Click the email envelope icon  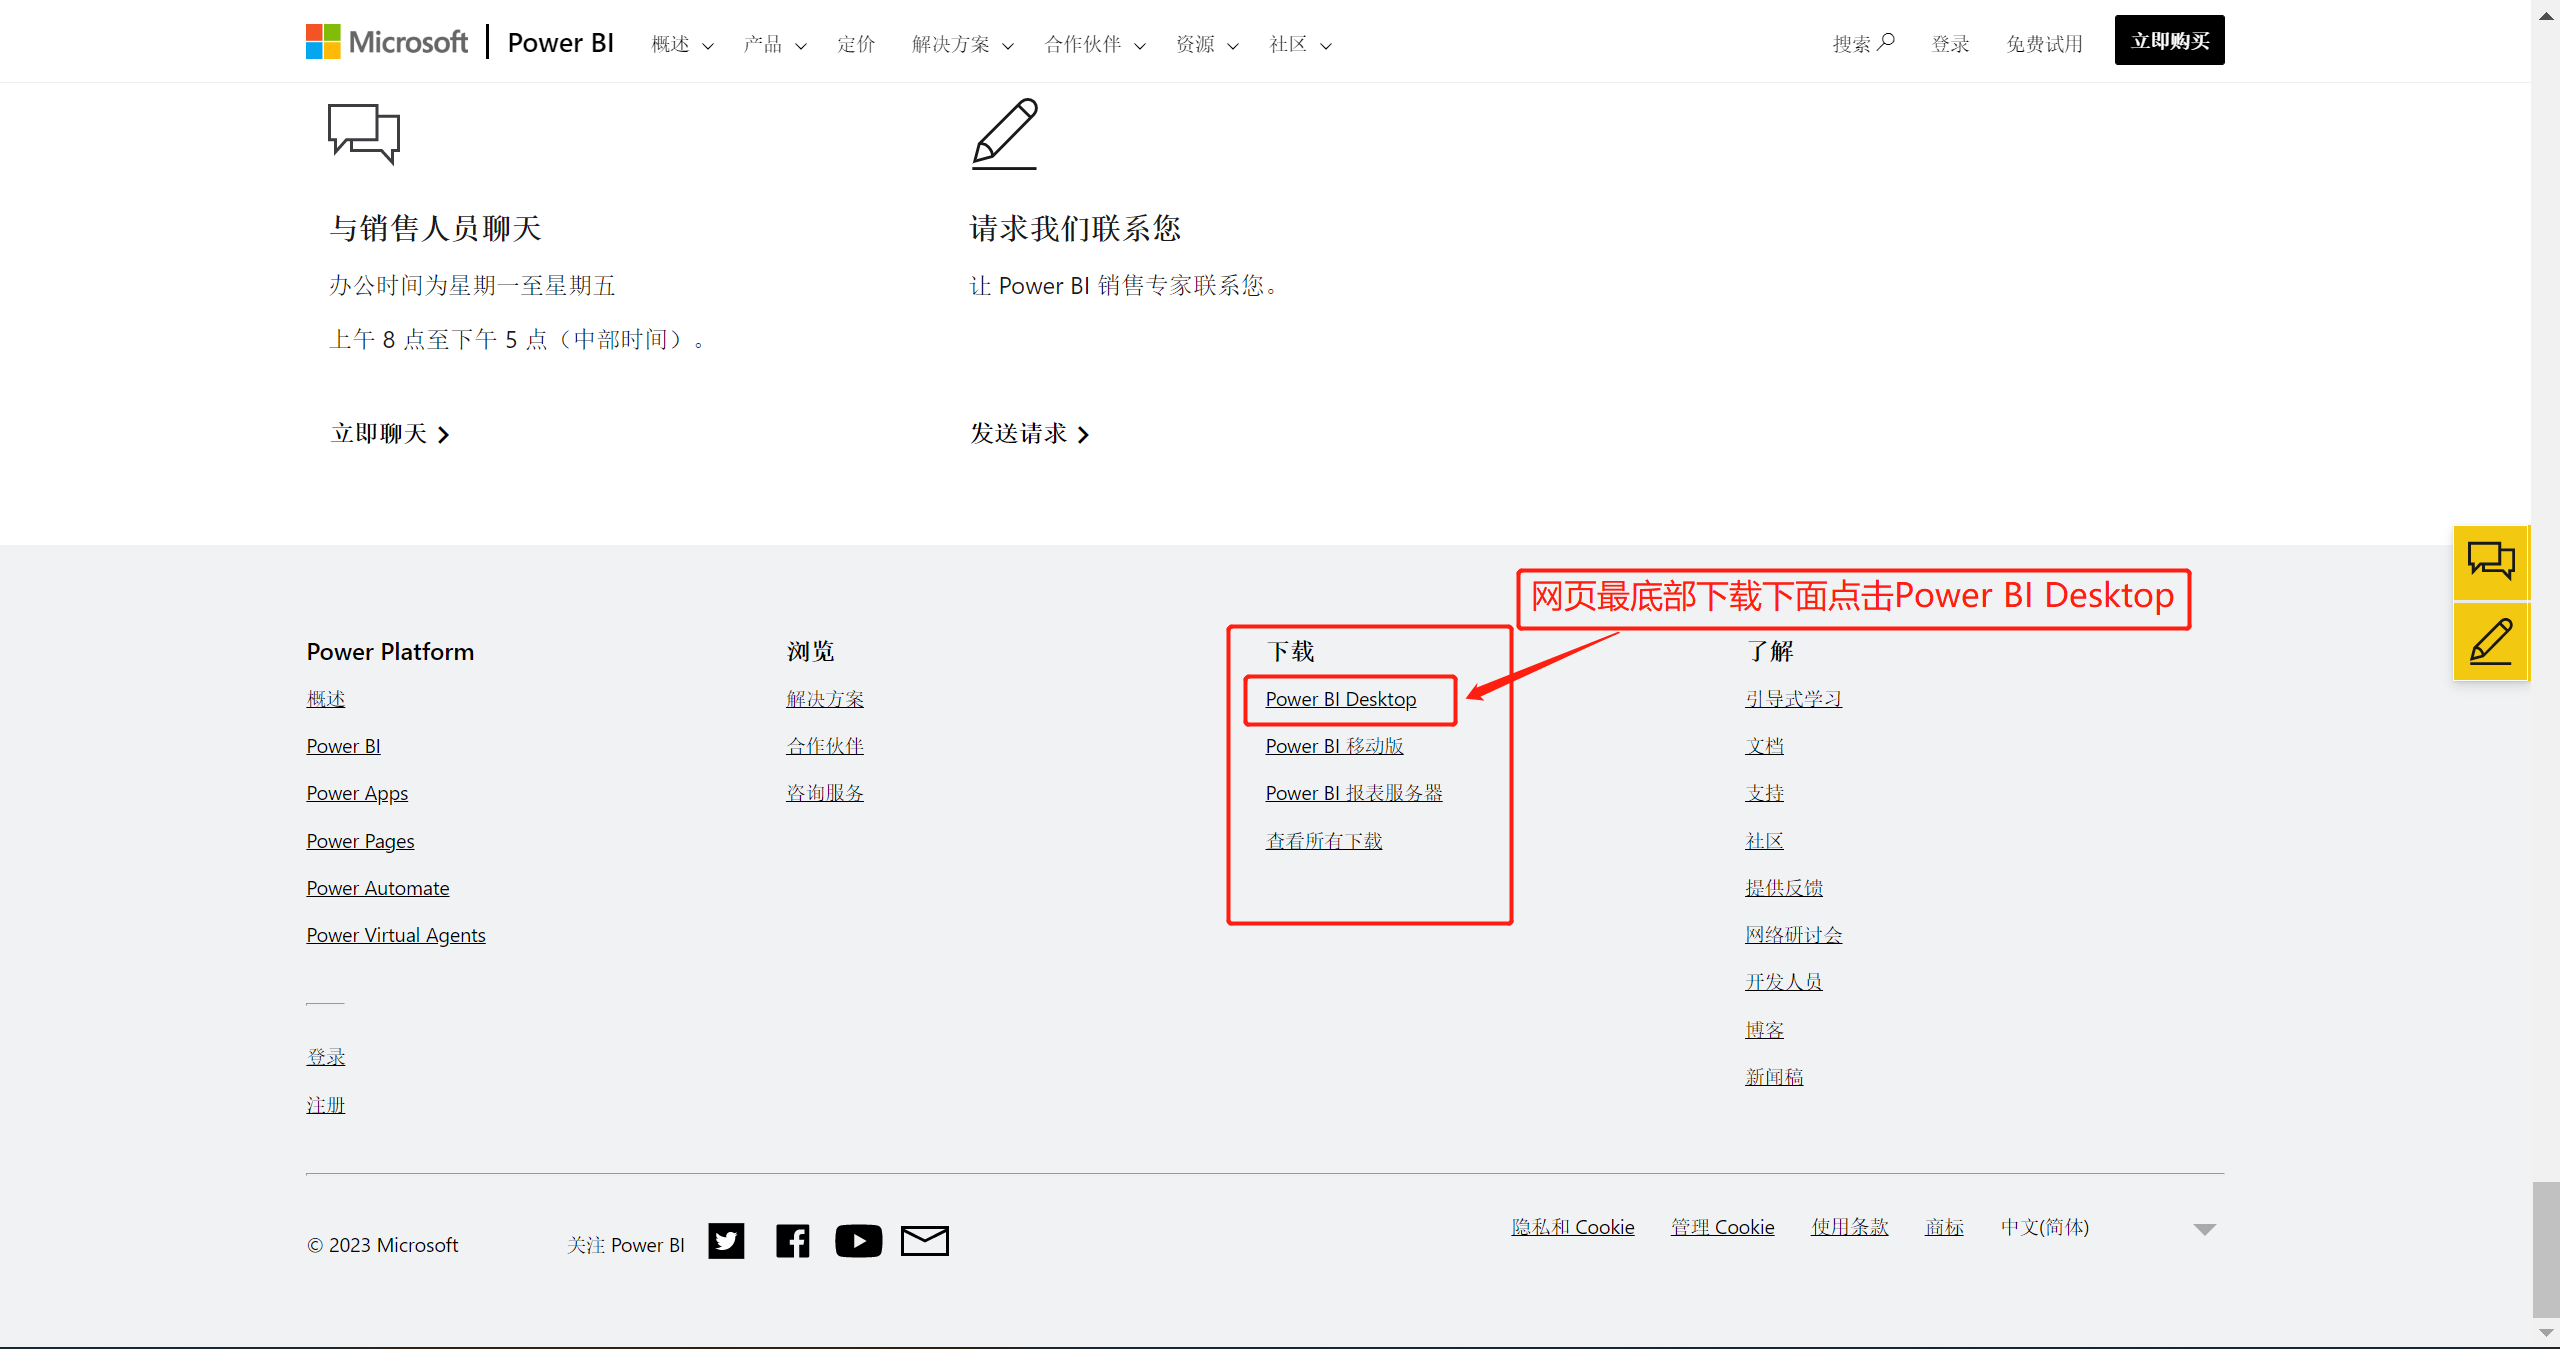(924, 1241)
